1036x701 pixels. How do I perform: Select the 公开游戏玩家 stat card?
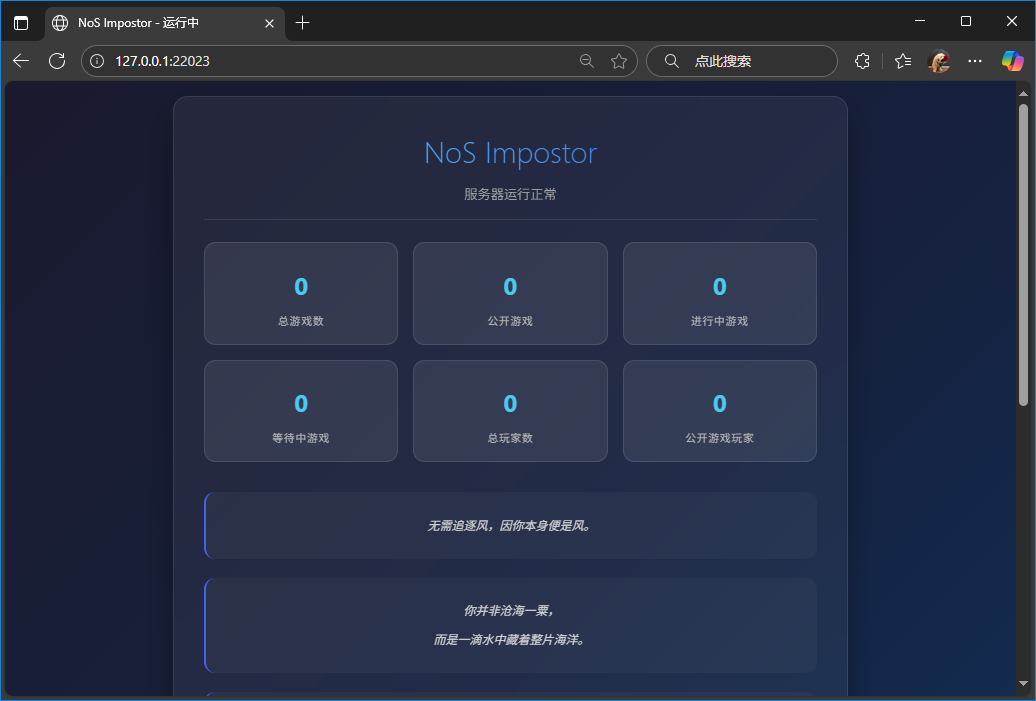click(719, 411)
